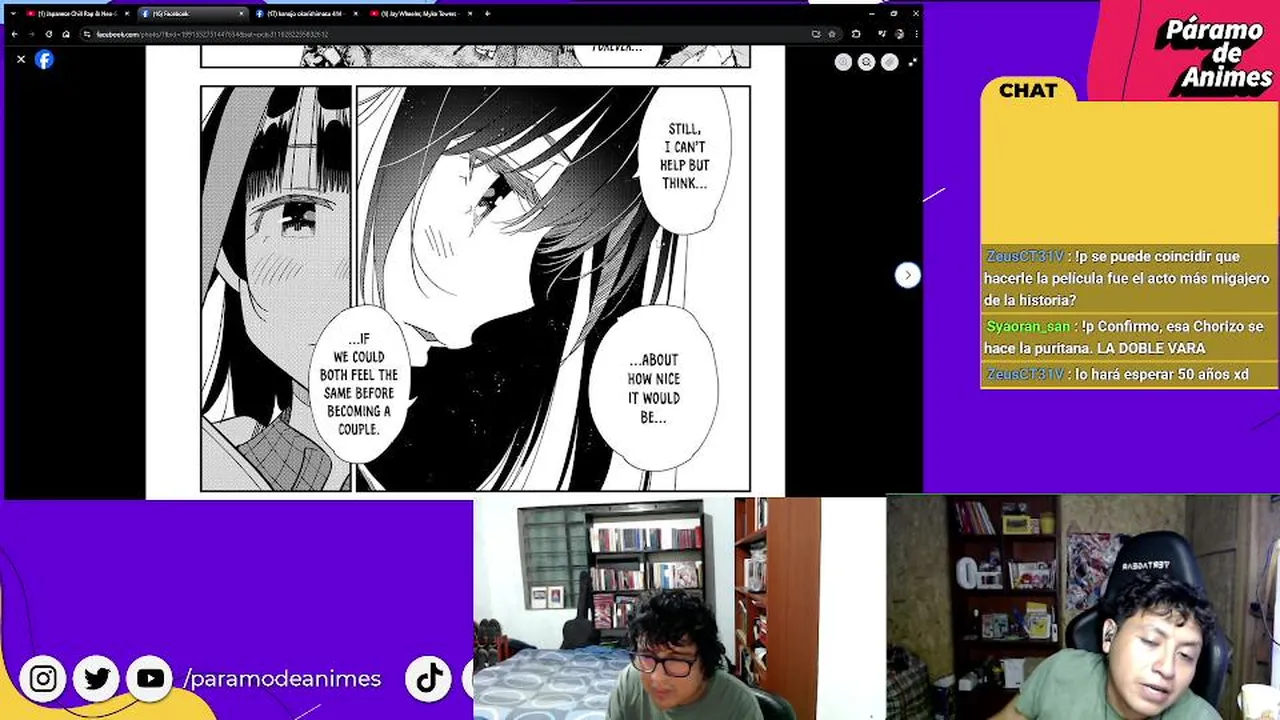Viewport: 1280px width, 720px height.
Task: Click the zoom out photo button
Action: (866, 62)
